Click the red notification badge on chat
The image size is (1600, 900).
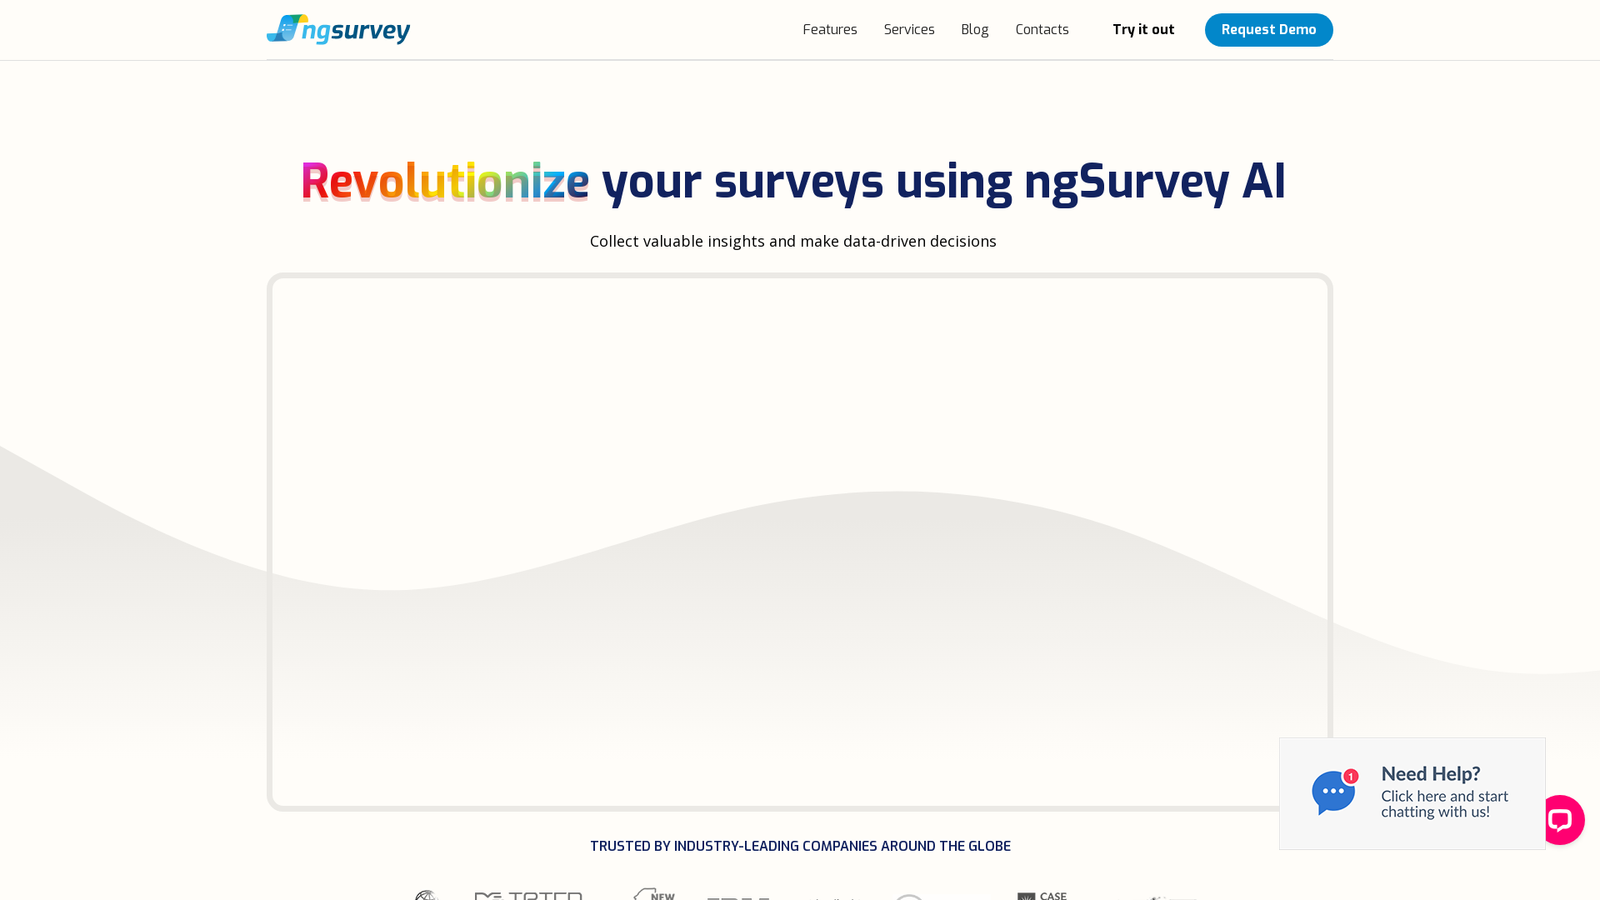pos(1351,776)
